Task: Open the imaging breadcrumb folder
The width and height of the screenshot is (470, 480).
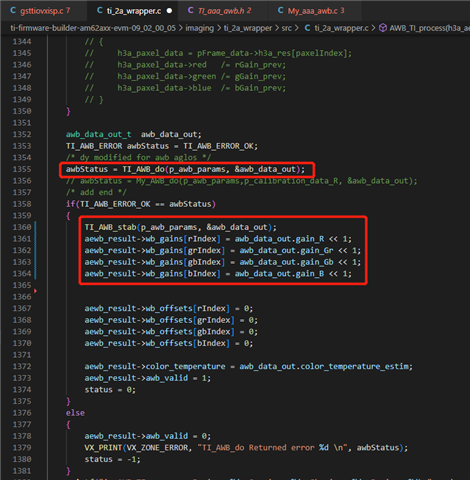Action: (199, 28)
